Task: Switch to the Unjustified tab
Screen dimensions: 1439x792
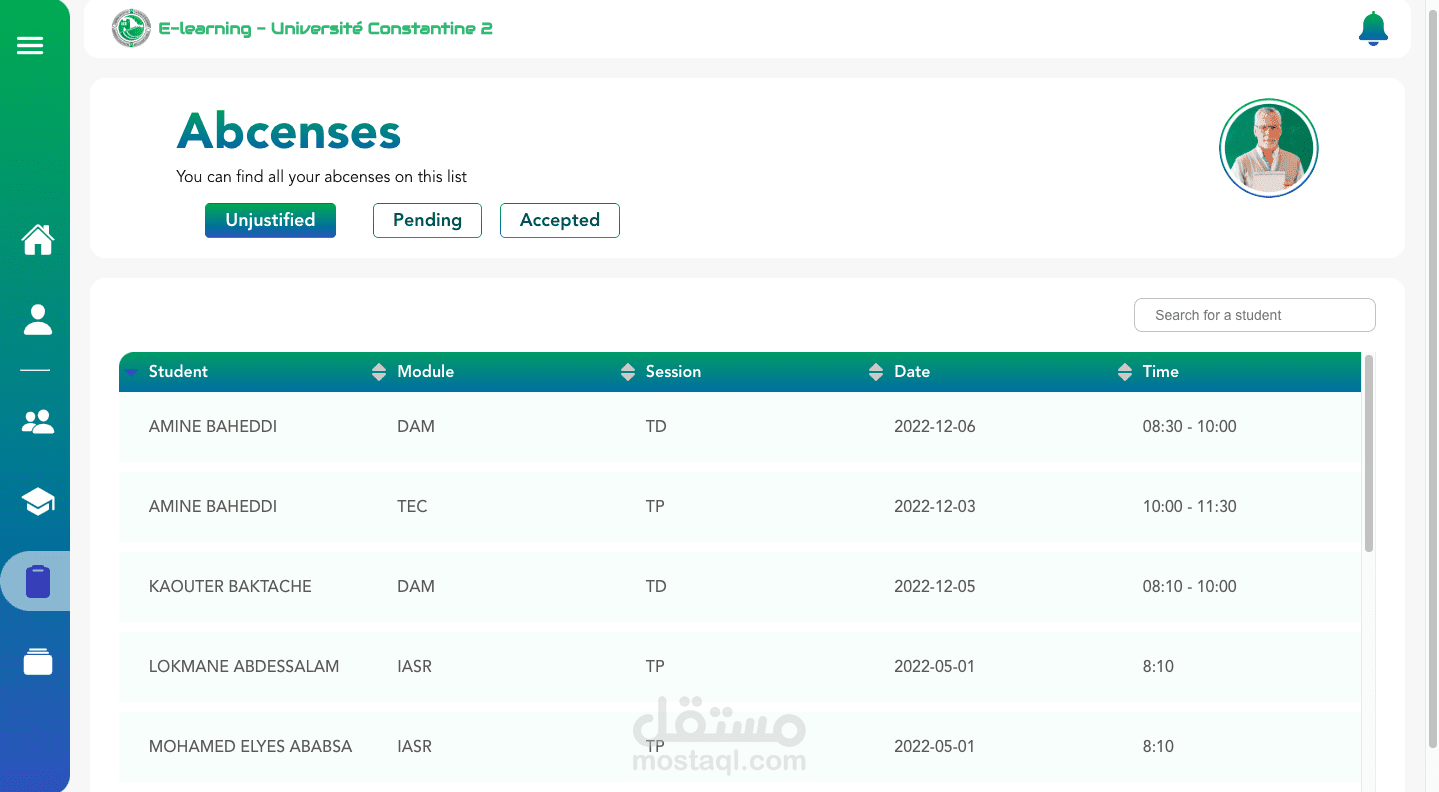Action: pos(270,220)
